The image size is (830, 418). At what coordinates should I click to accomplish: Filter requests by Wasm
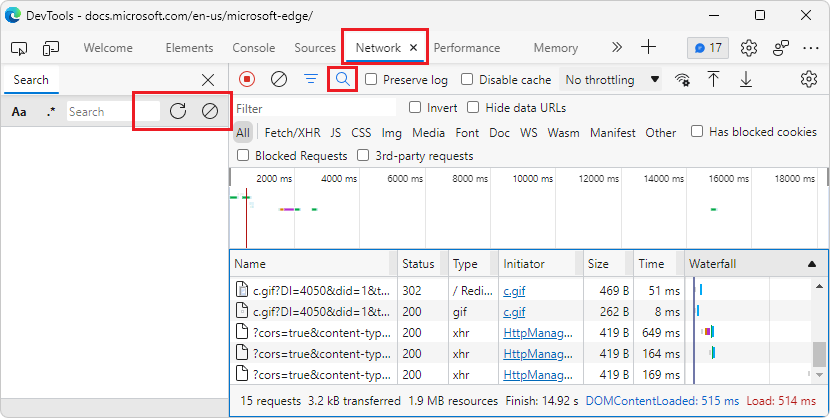click(564, 133)
